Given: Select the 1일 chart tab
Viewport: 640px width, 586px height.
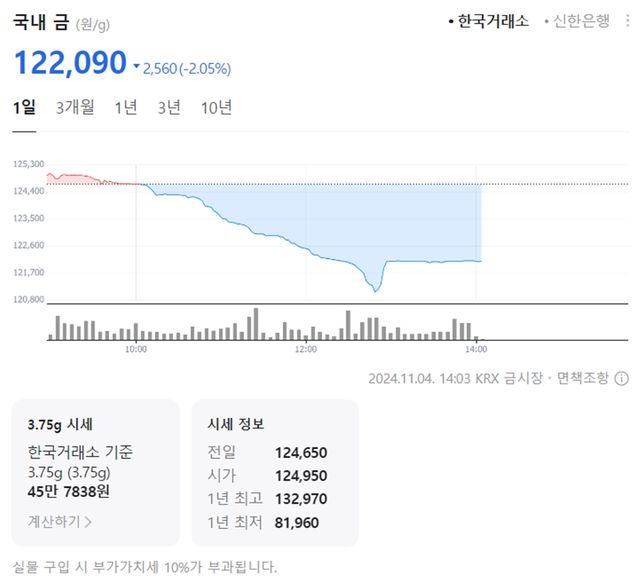Looking at the screenshot, I should click(24, 108).
